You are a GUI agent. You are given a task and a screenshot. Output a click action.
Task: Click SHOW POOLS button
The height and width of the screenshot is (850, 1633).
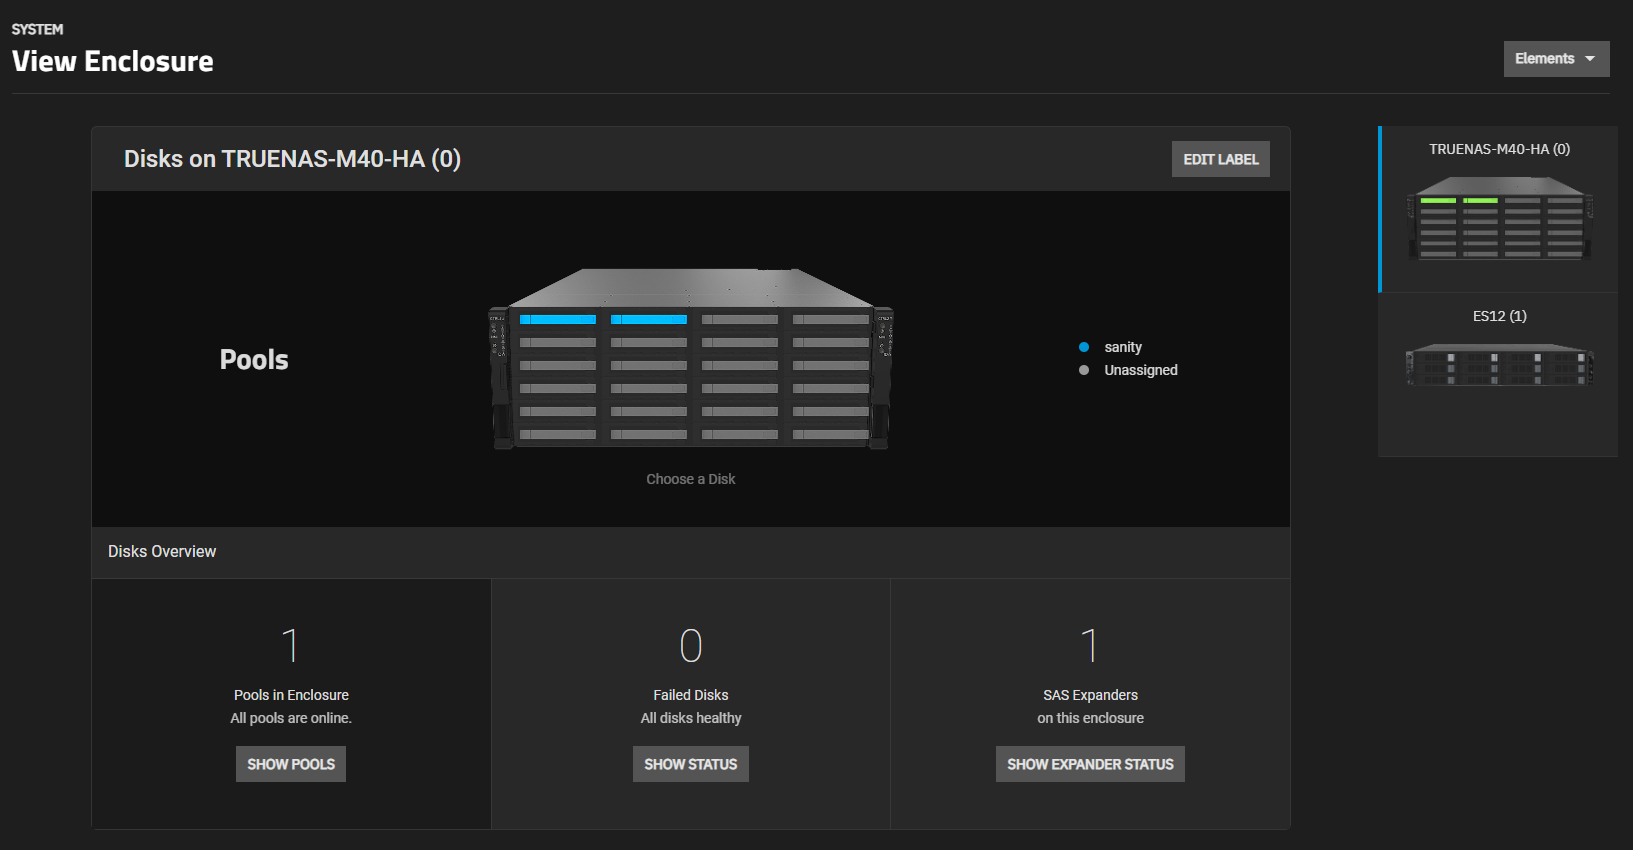(x=291, y=764)
